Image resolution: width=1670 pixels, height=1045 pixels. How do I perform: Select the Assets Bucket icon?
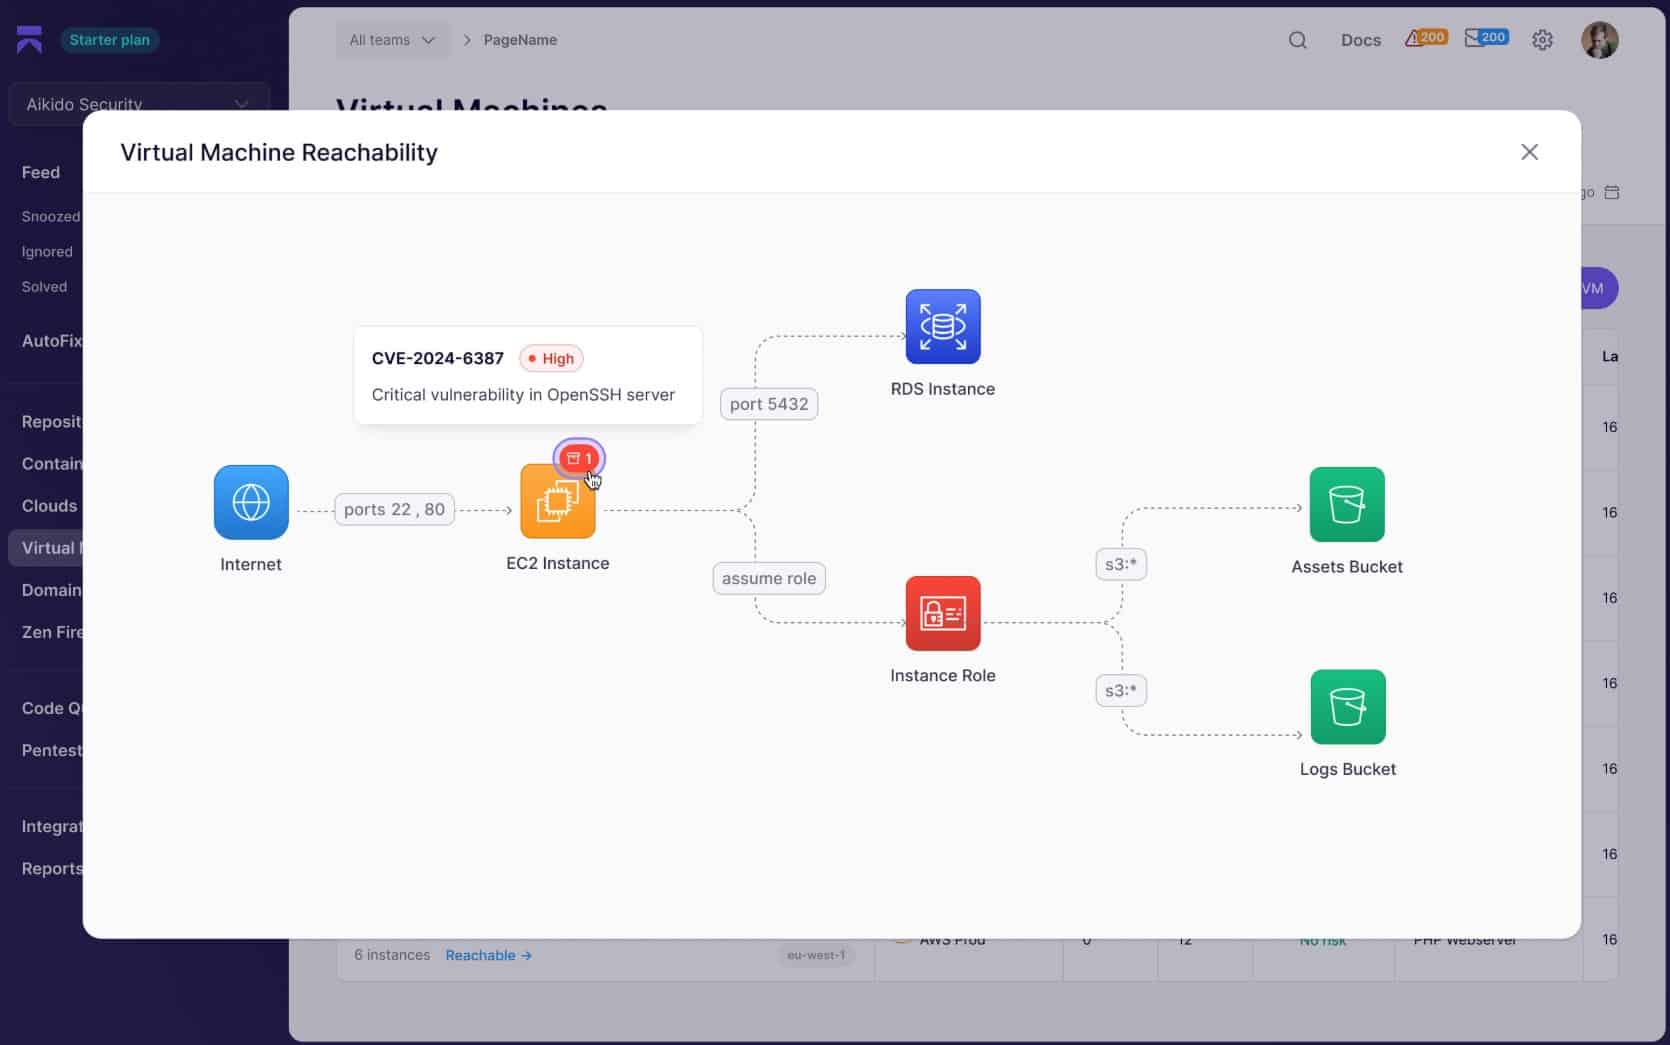point(1347,504)
